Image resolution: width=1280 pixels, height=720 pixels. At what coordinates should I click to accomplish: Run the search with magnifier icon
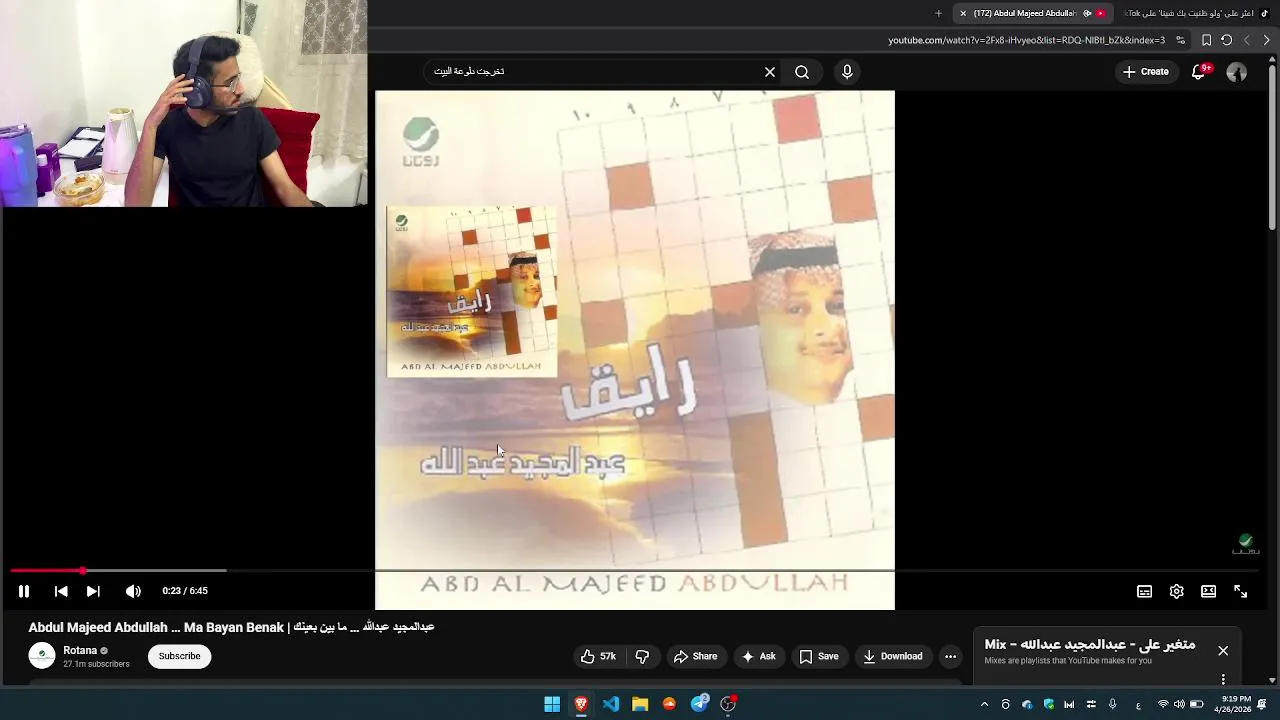click(x=802, y=72)
